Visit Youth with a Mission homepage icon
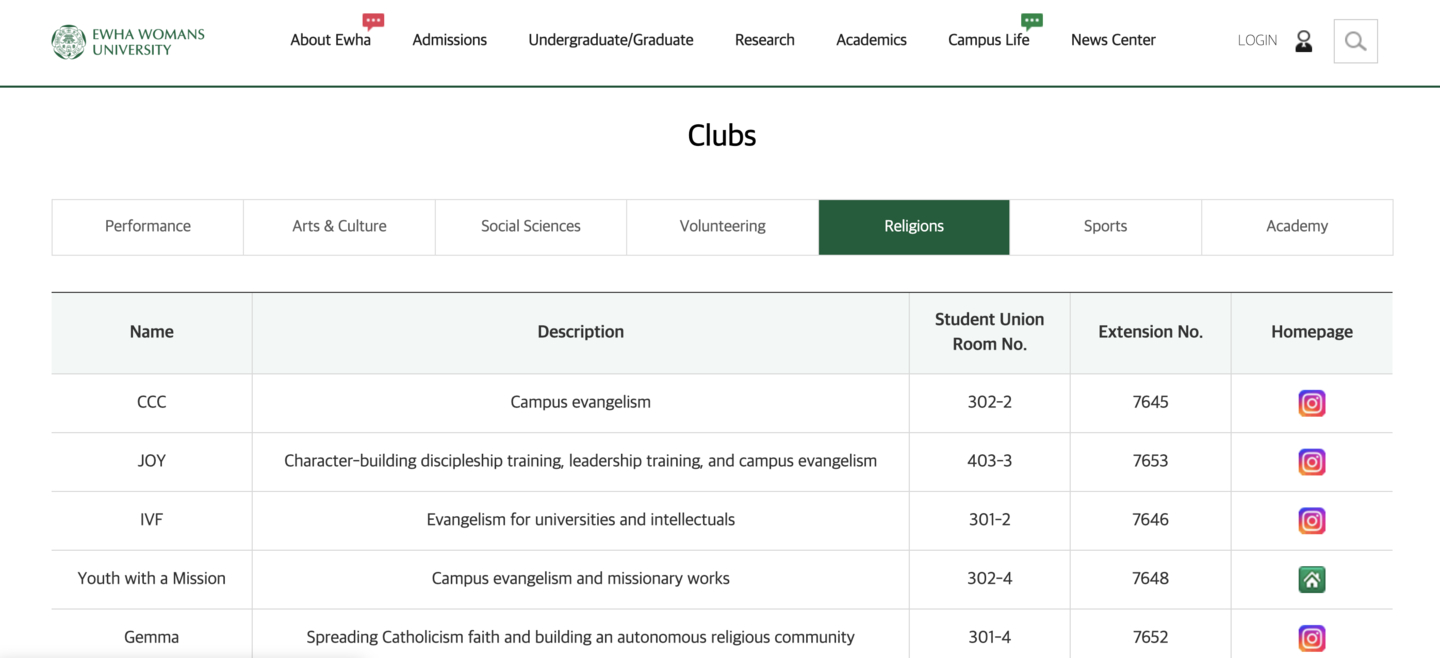 tap(1311, 579)
